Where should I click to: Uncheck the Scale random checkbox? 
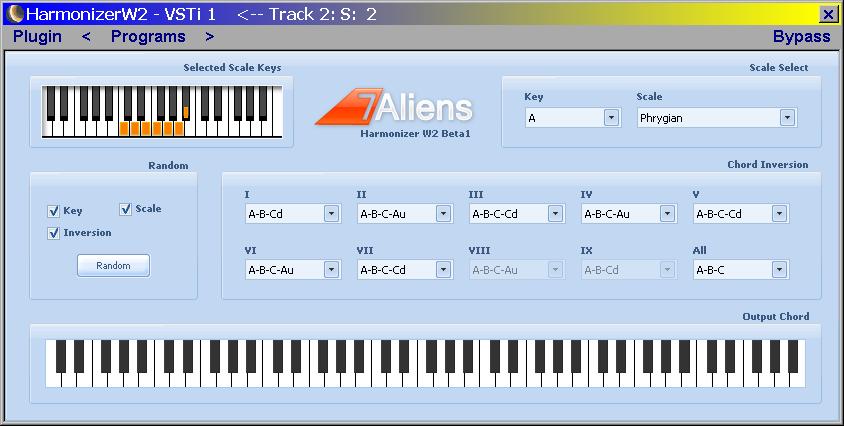125,209
